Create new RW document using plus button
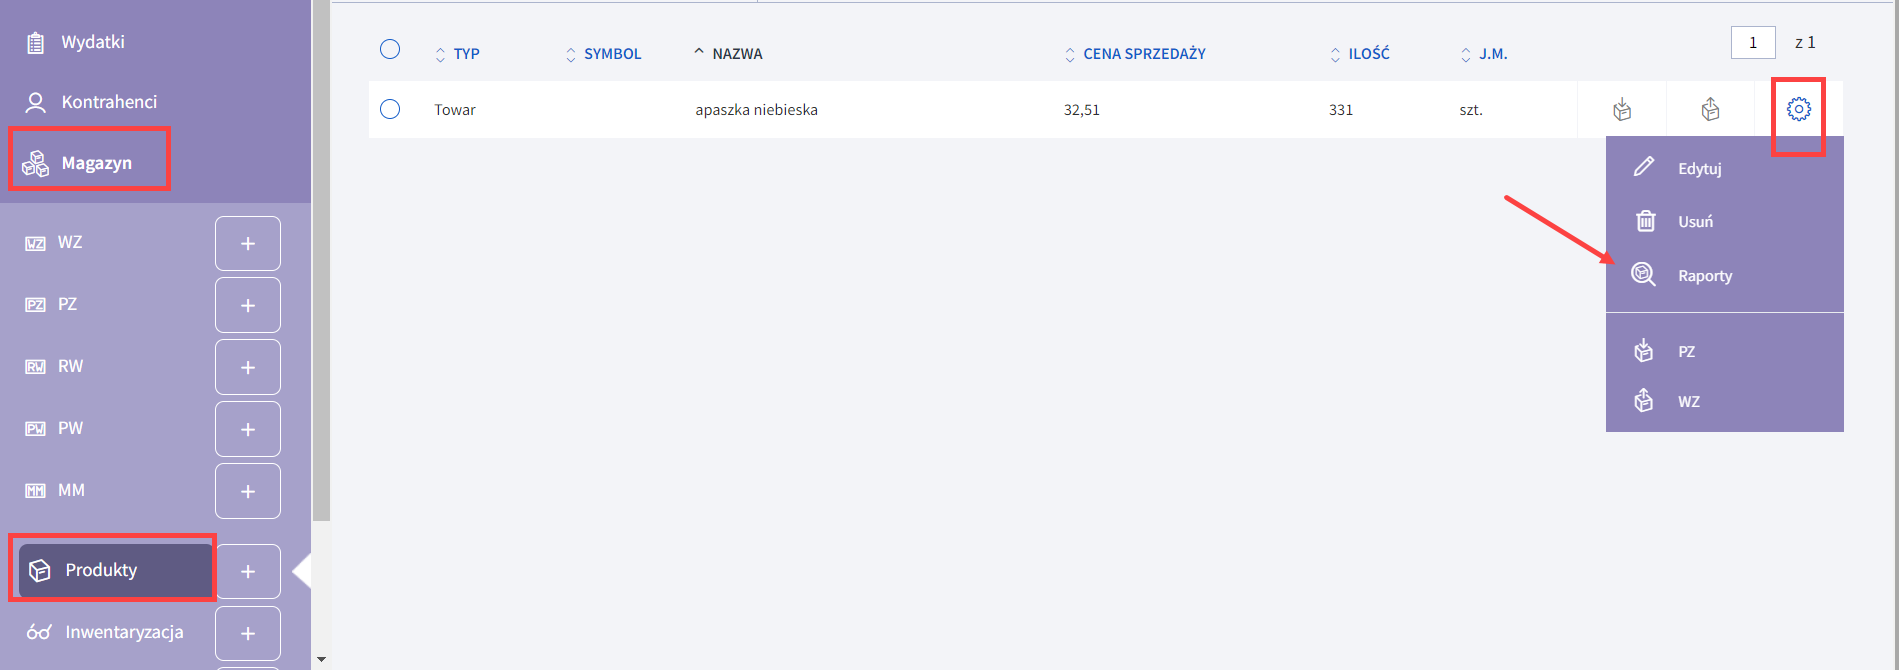 [x=248, y=368]
